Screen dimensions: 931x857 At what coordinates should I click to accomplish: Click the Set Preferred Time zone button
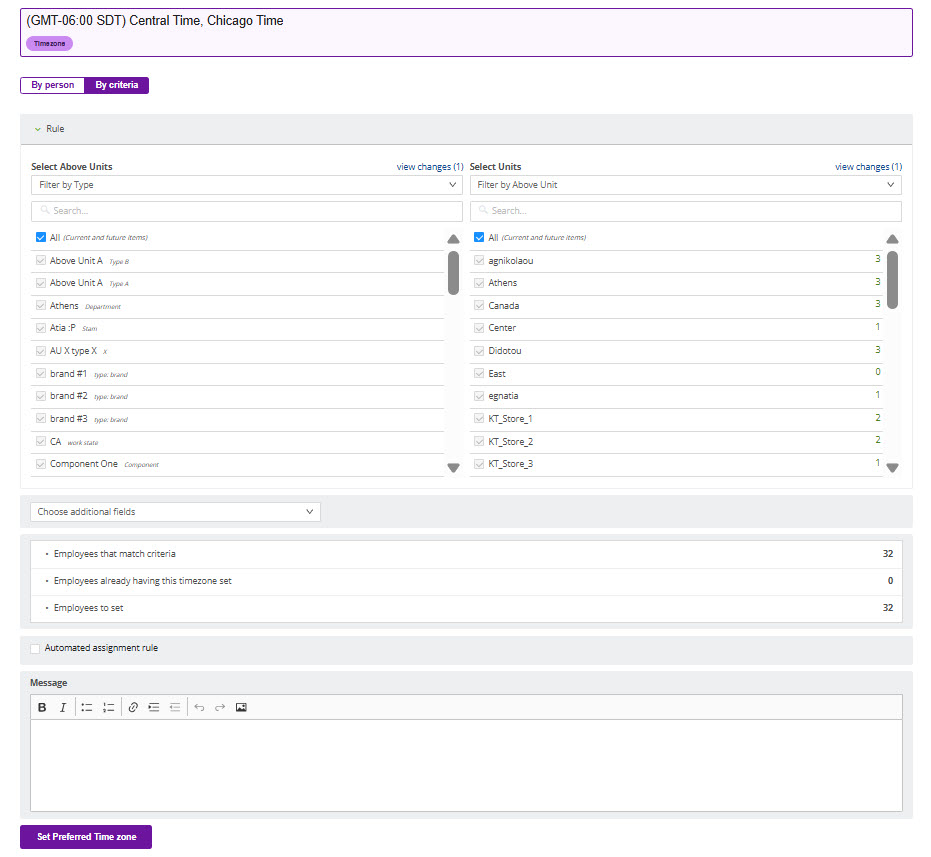[x=86, y=836]
